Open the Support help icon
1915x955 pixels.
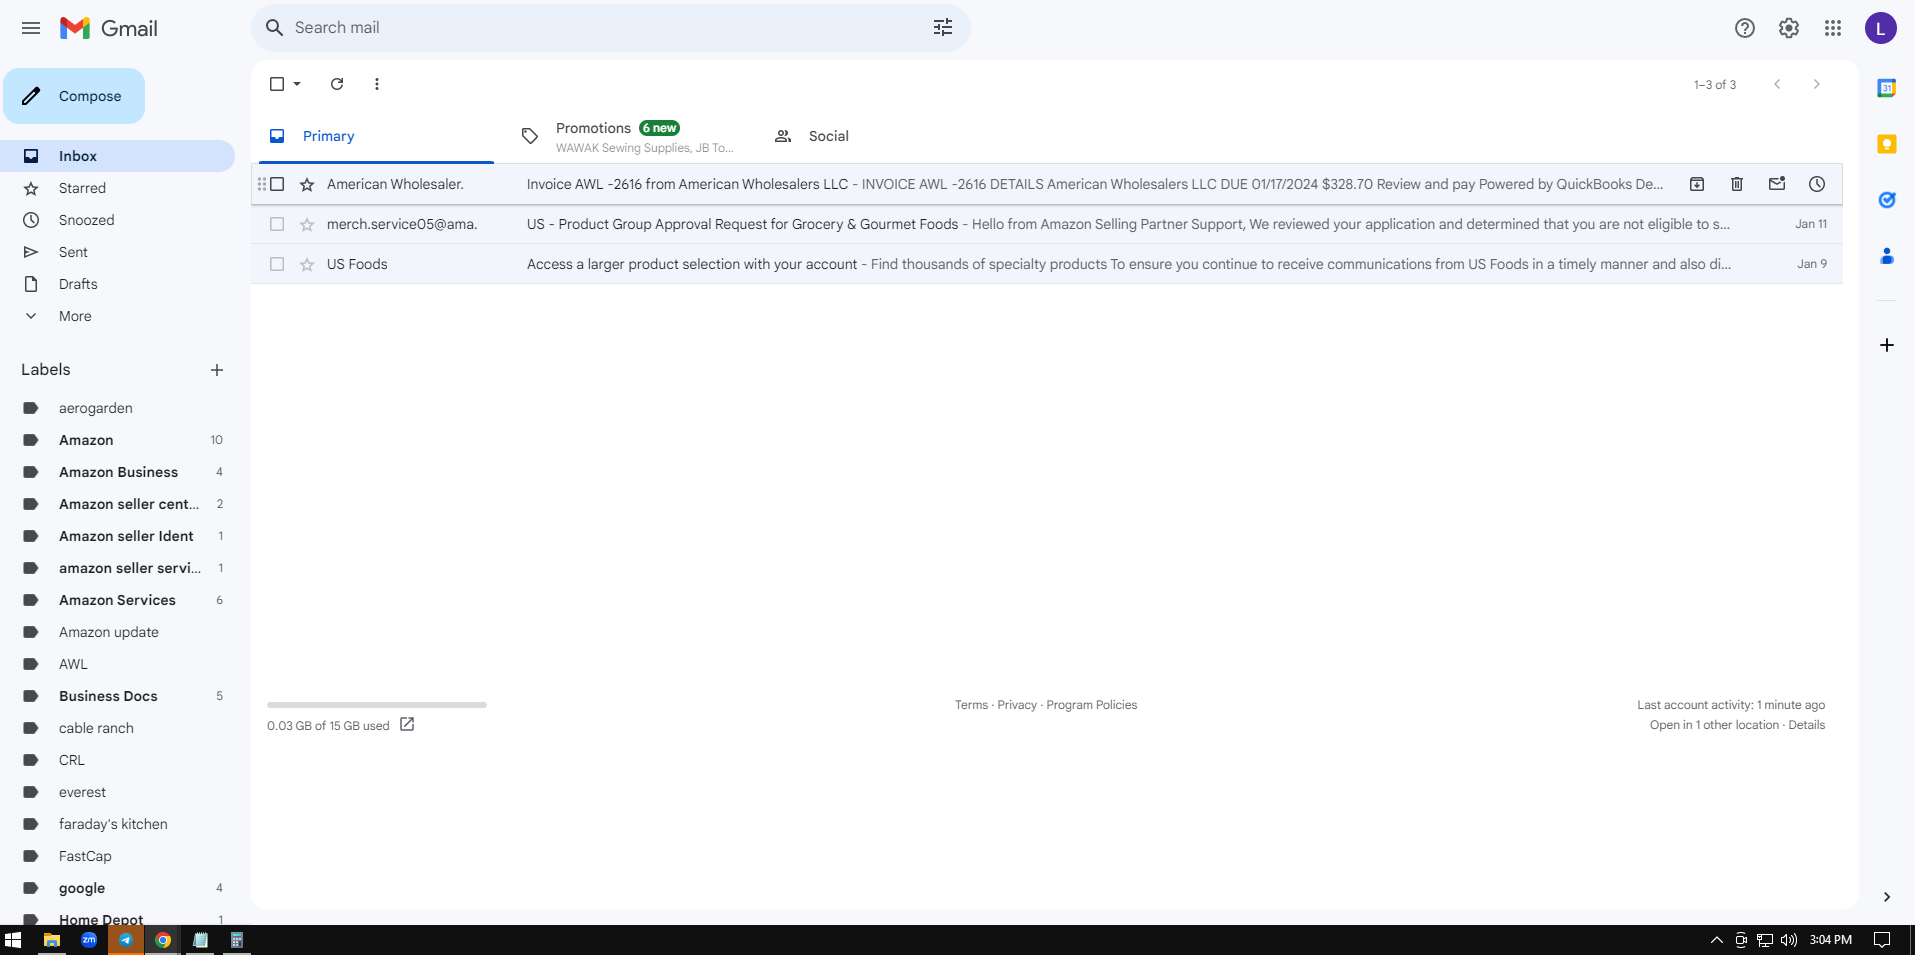click(x=1745, y=28)
